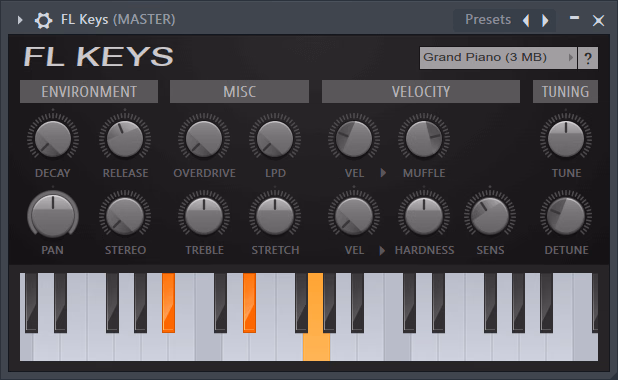Image resolution: width=618 pixels, height=380 pixels.
Task: Click the FL Keys (MASTER) title text
Action: (118, 19)
